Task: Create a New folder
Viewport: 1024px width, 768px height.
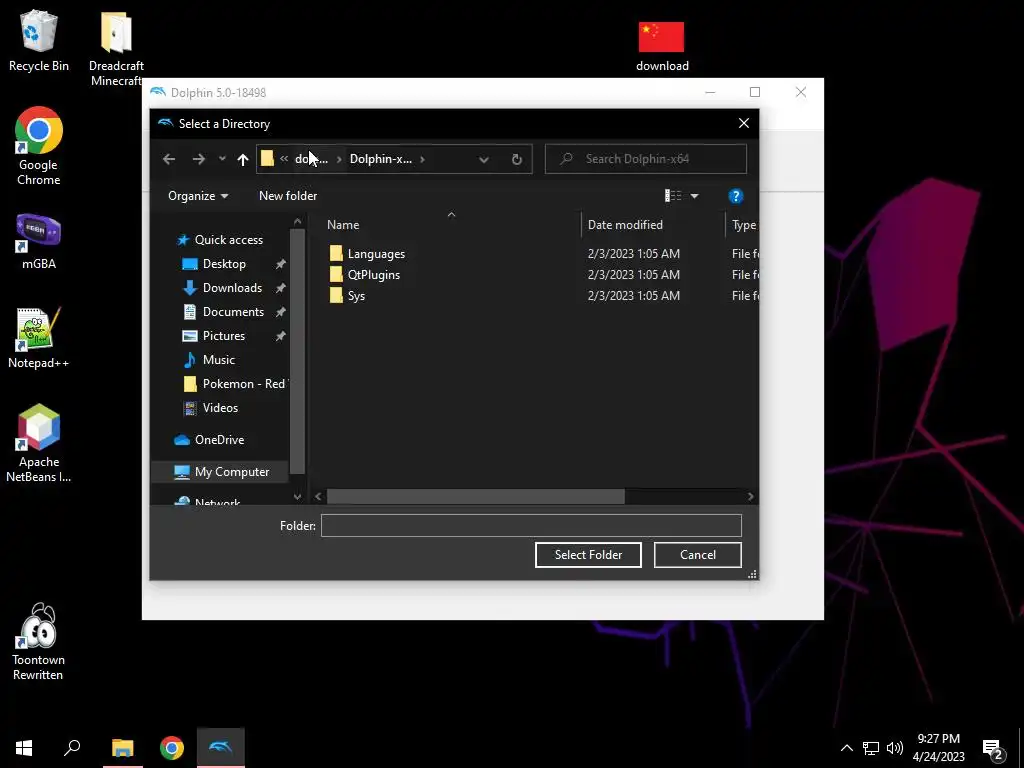Action: tap(288, 196)
